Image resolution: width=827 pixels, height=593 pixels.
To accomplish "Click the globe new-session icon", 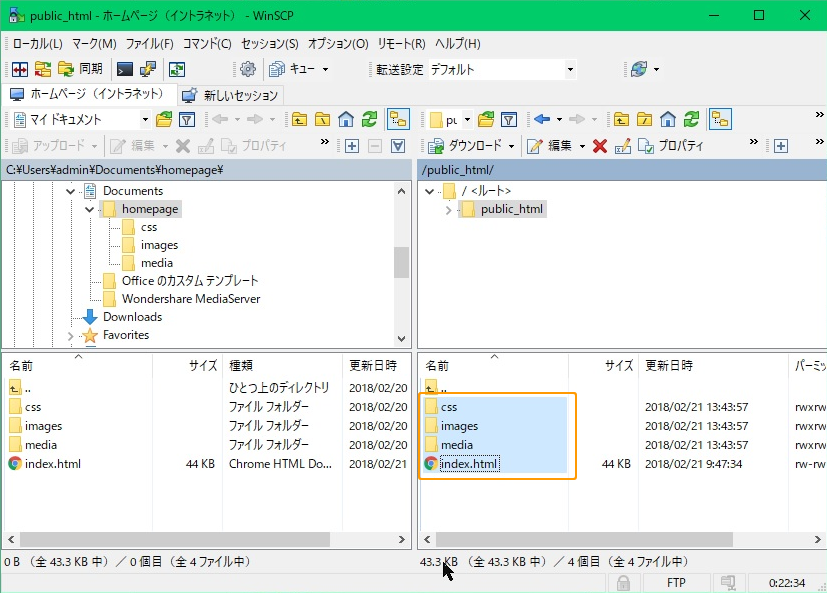I will click(639, 69).
